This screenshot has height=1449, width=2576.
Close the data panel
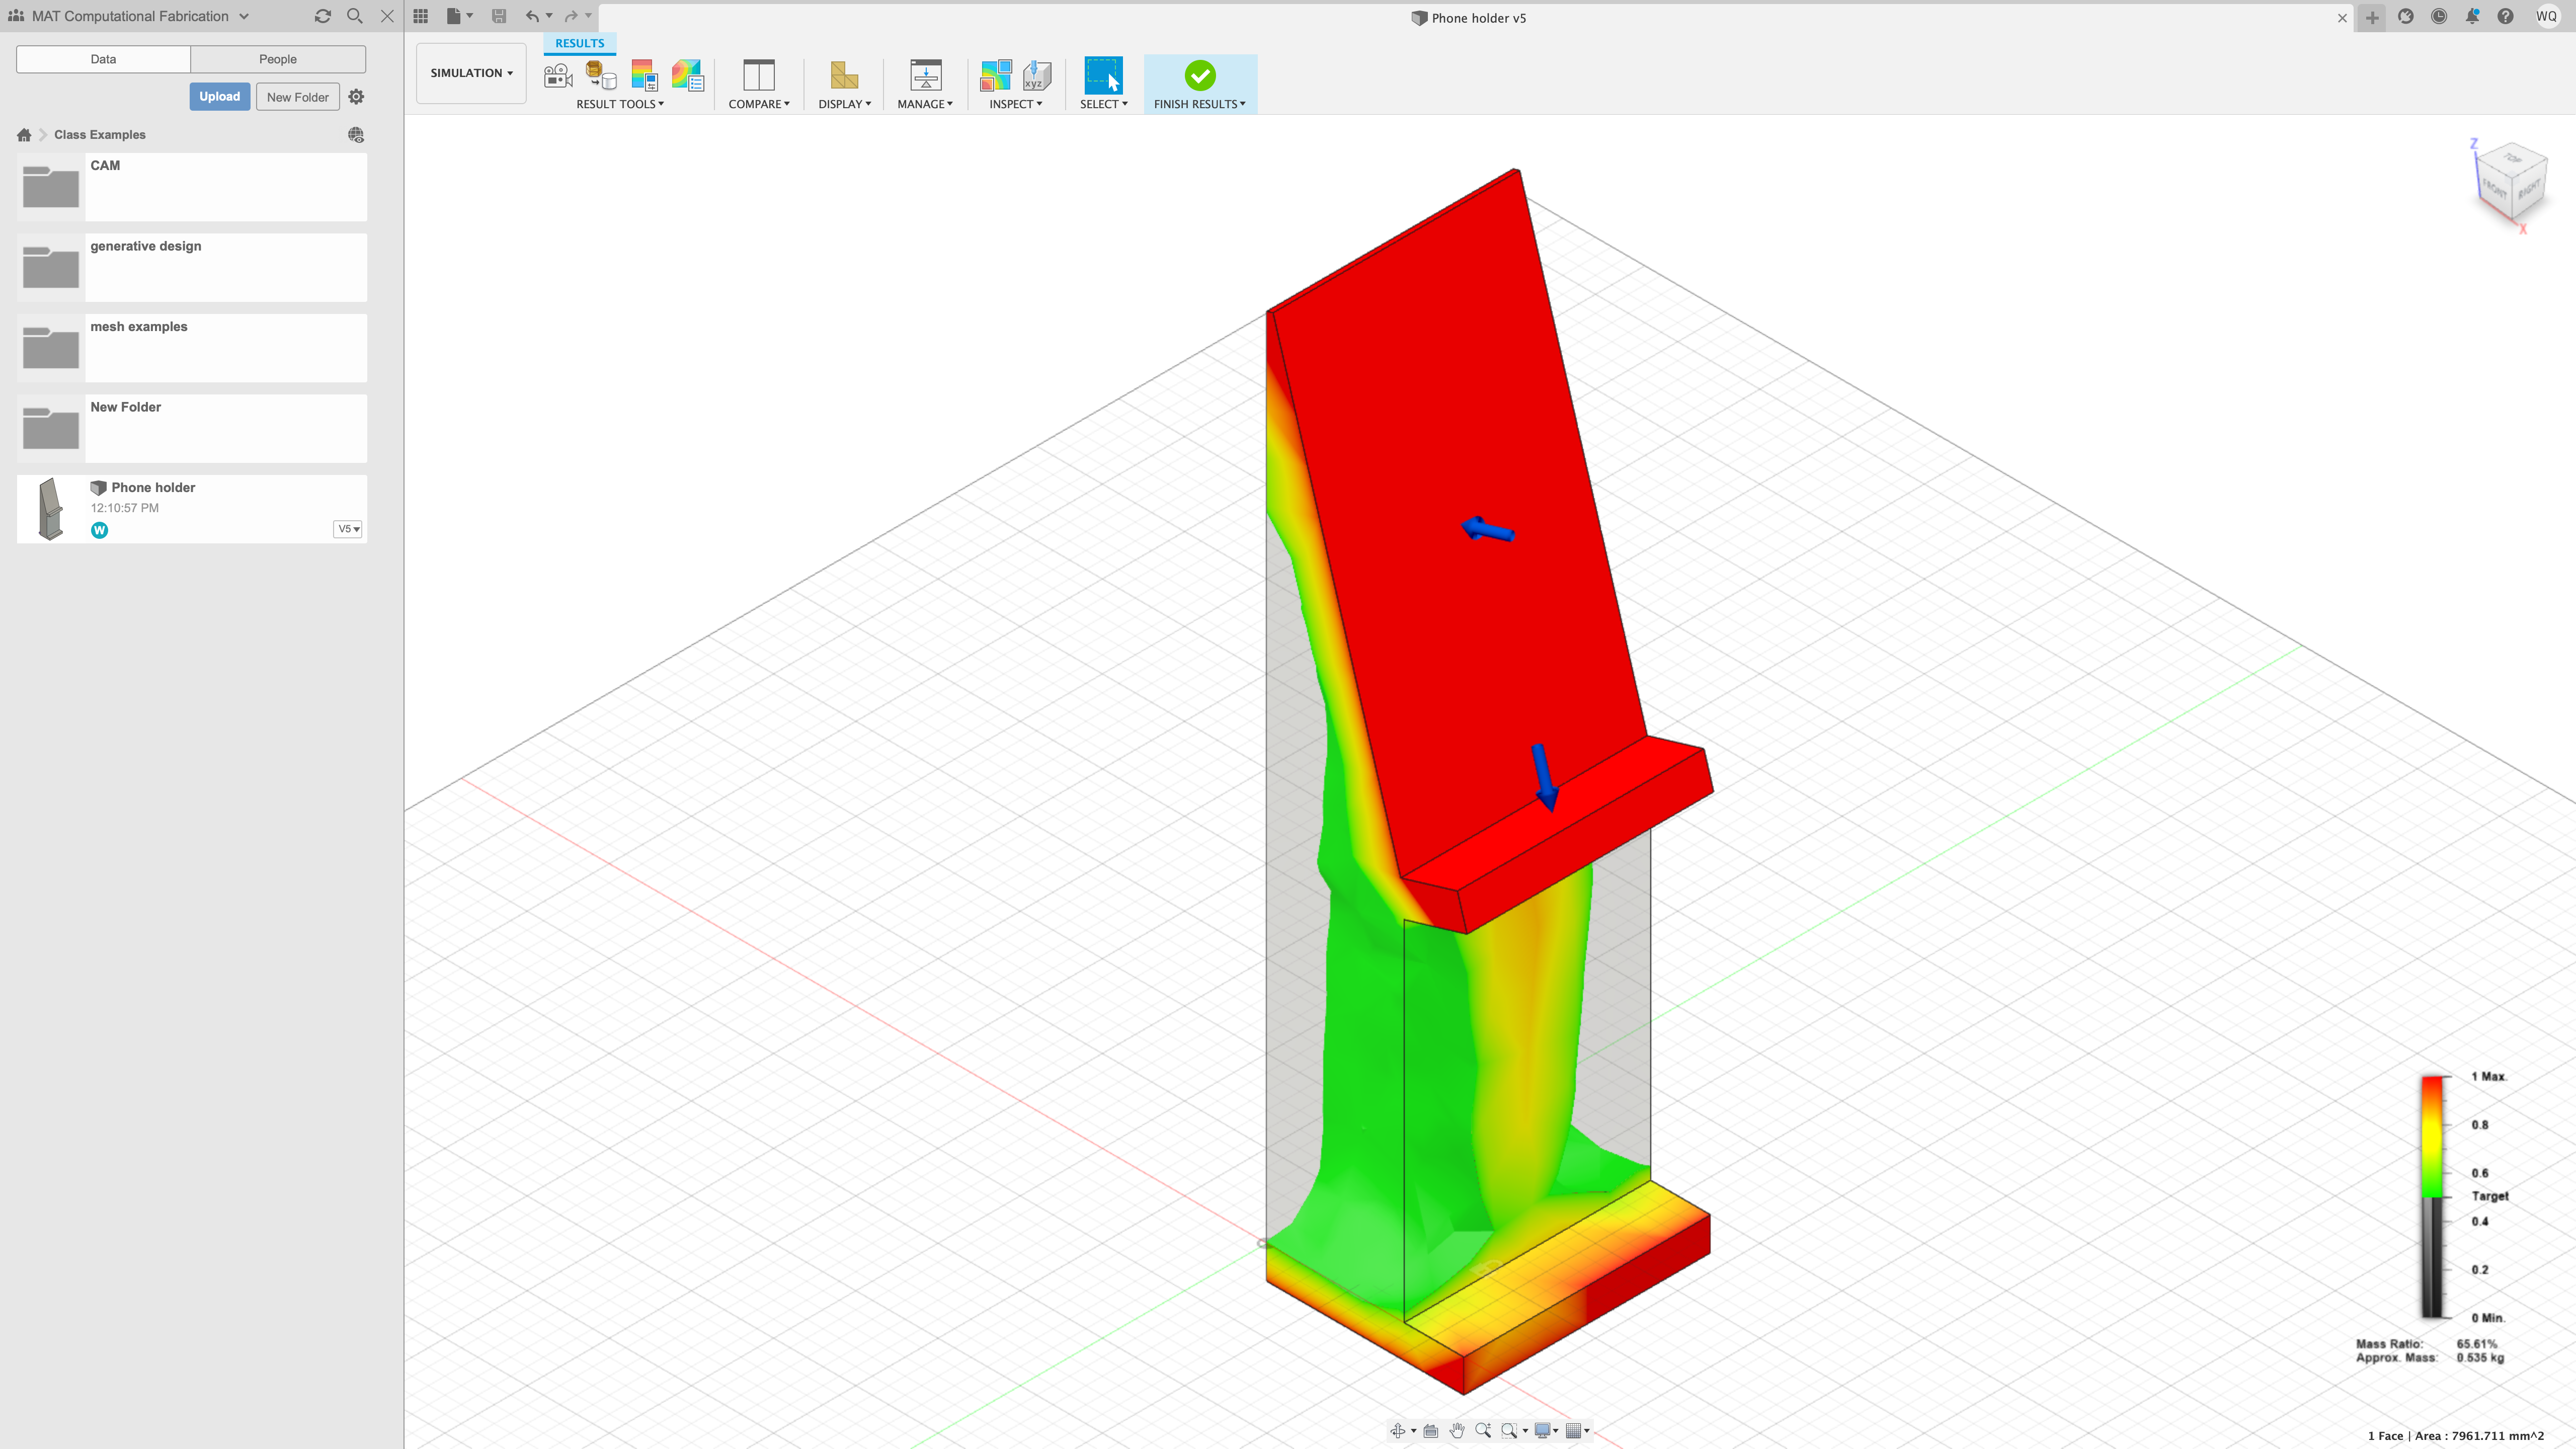[x=387, y=16]
